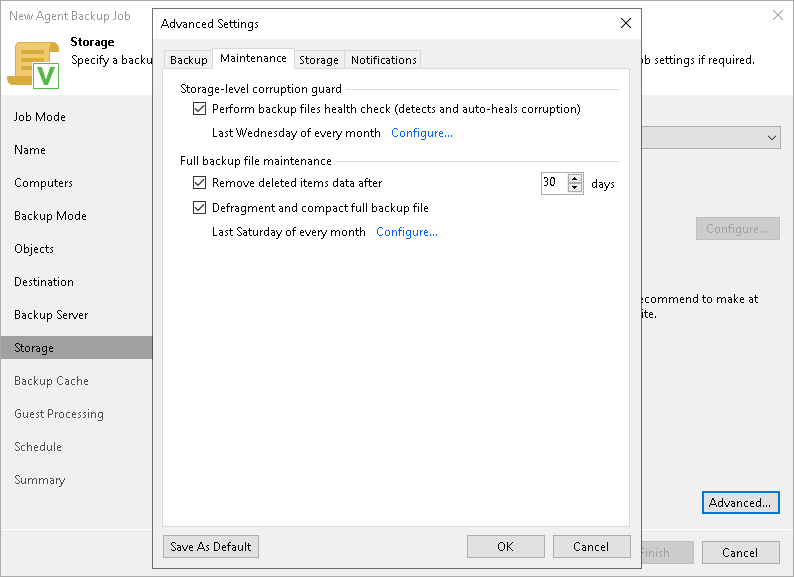Click the Finish button in wizard
The width and height of the screenshot is (794, 577).
[667, 553]
